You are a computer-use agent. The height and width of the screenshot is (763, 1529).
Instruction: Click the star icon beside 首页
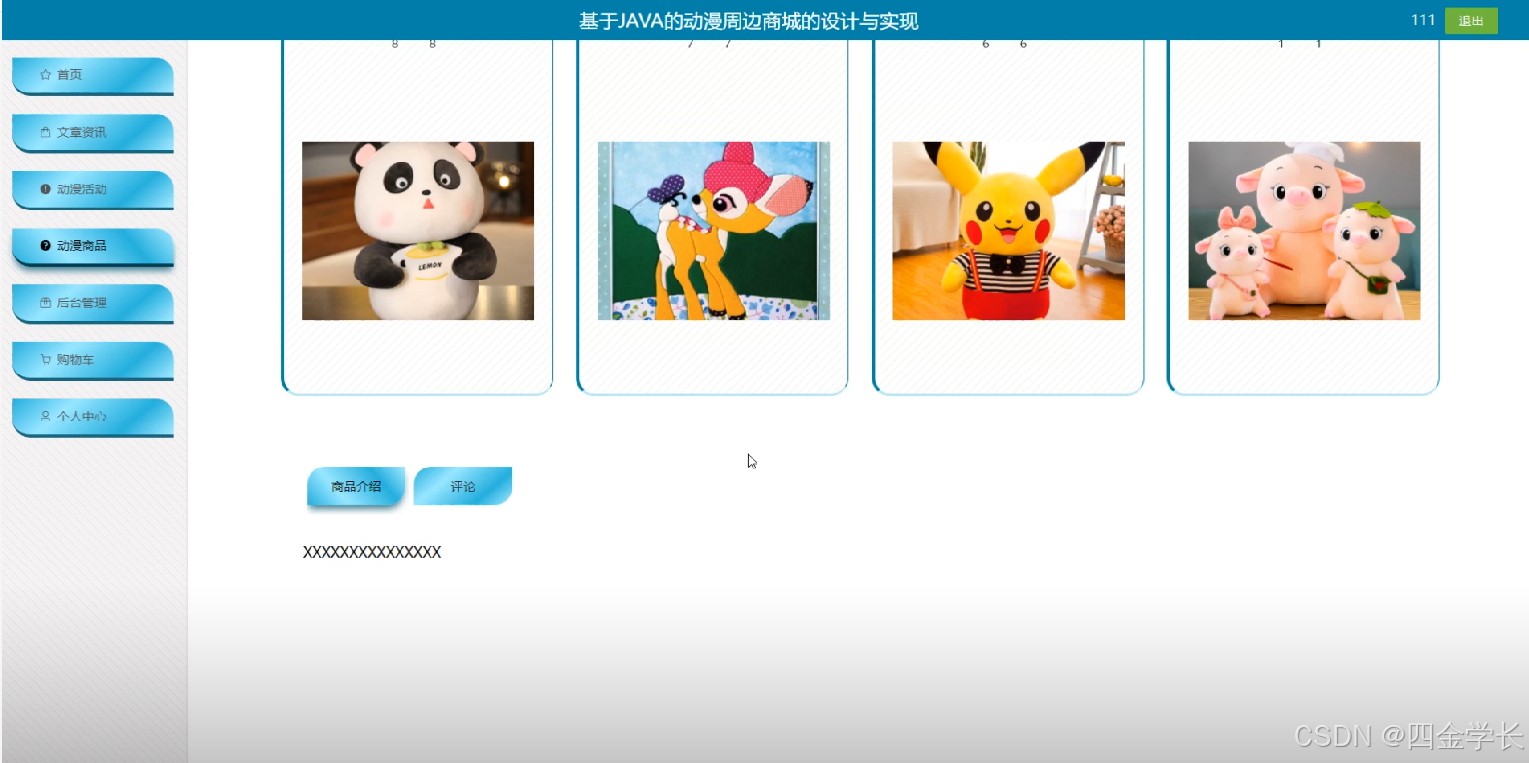pyautogui.click(x=45, y=75)
